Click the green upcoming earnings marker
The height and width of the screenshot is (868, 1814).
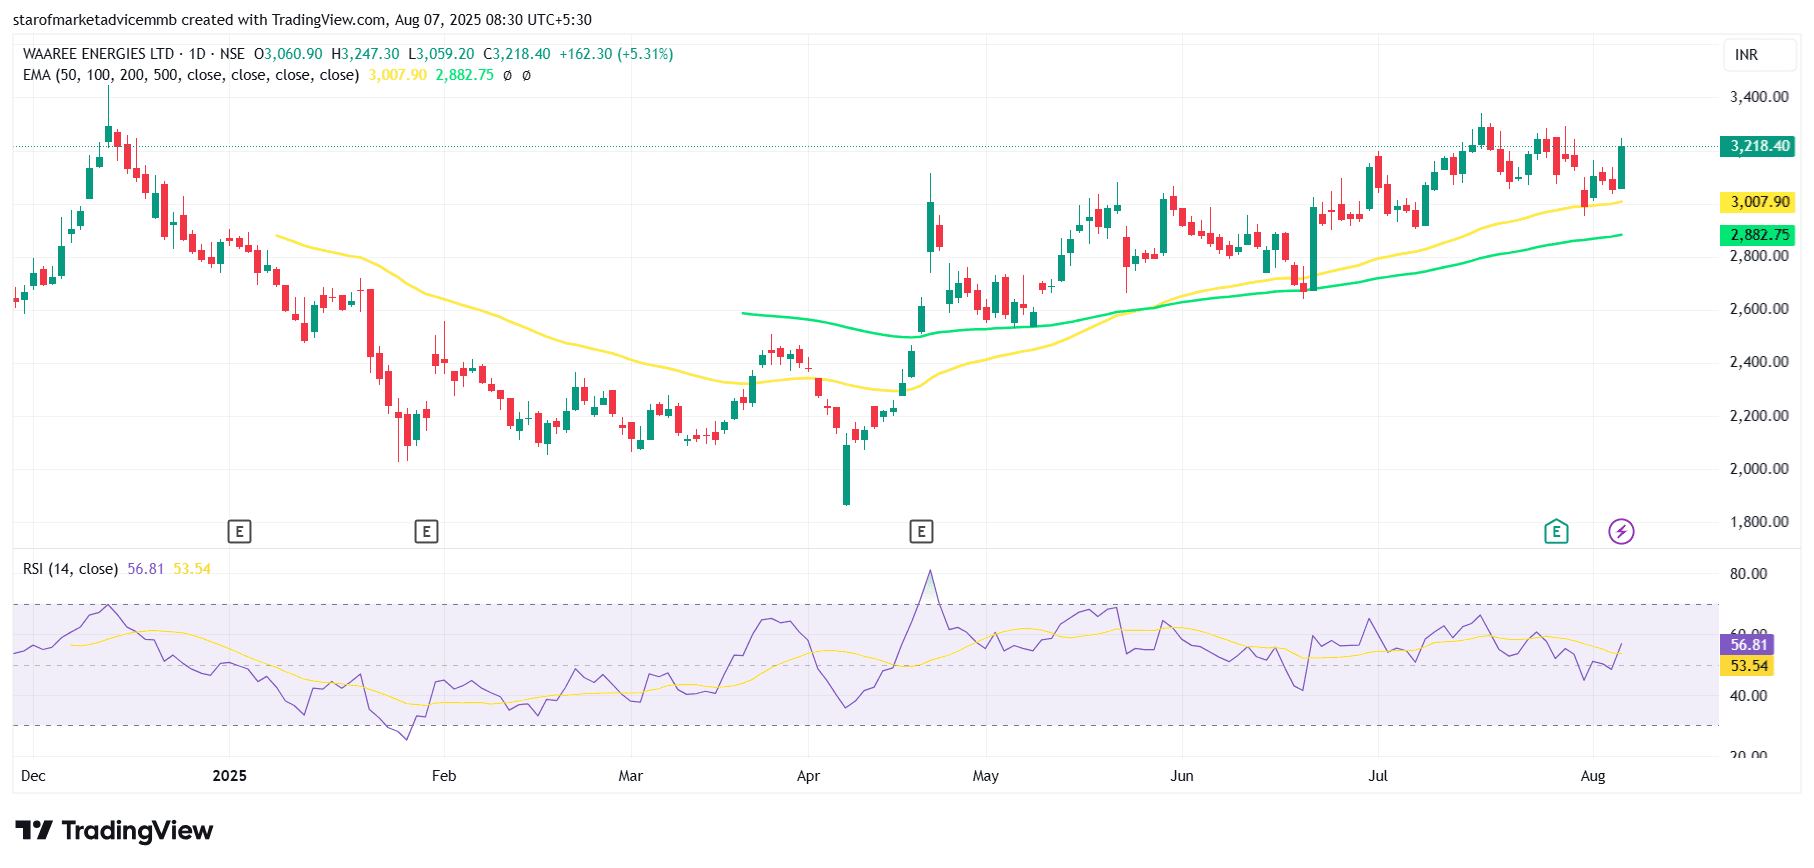click(1556, 531)
